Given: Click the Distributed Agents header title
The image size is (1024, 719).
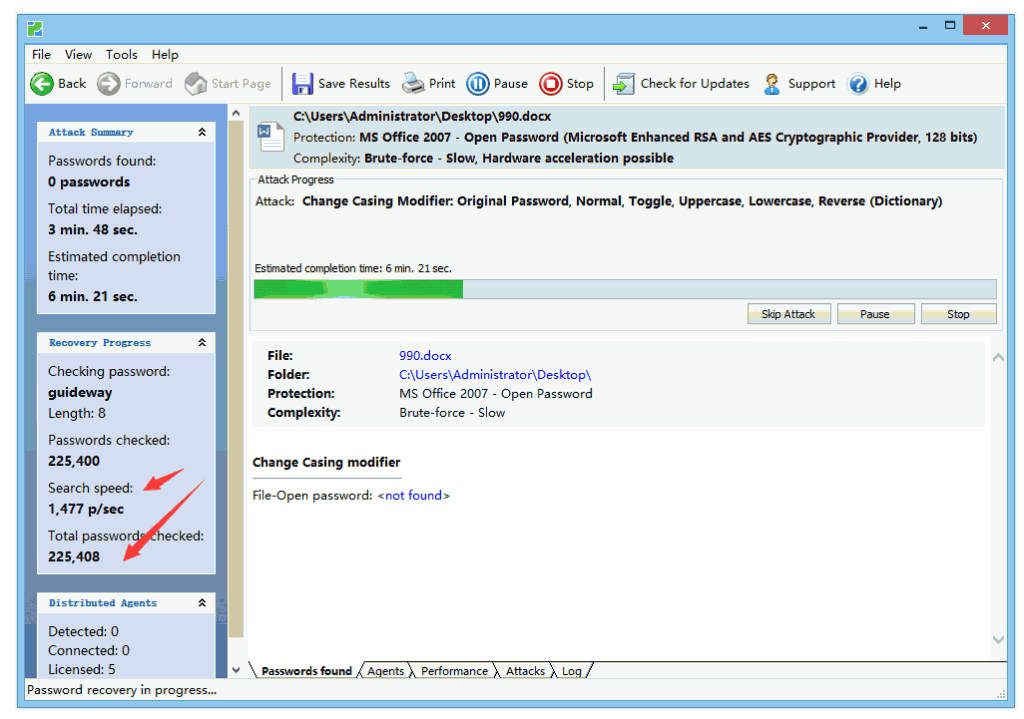Looking at the screenshot, I should tap(103, 603).
